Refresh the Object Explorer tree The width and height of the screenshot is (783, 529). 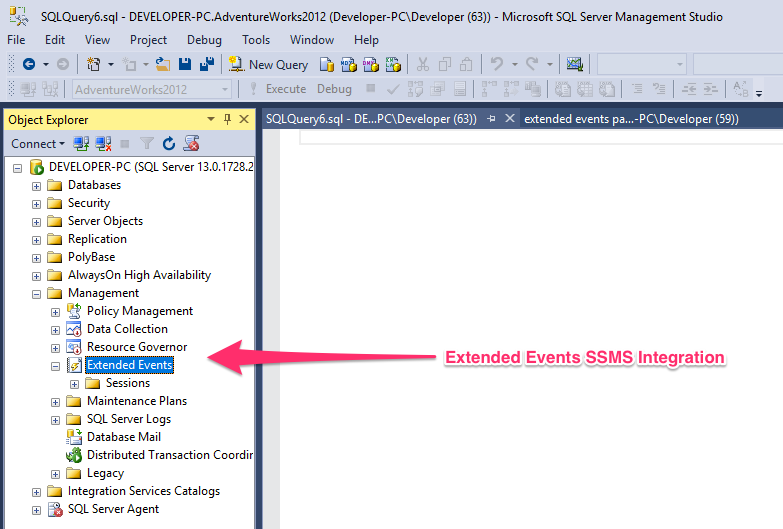point(169,144)
